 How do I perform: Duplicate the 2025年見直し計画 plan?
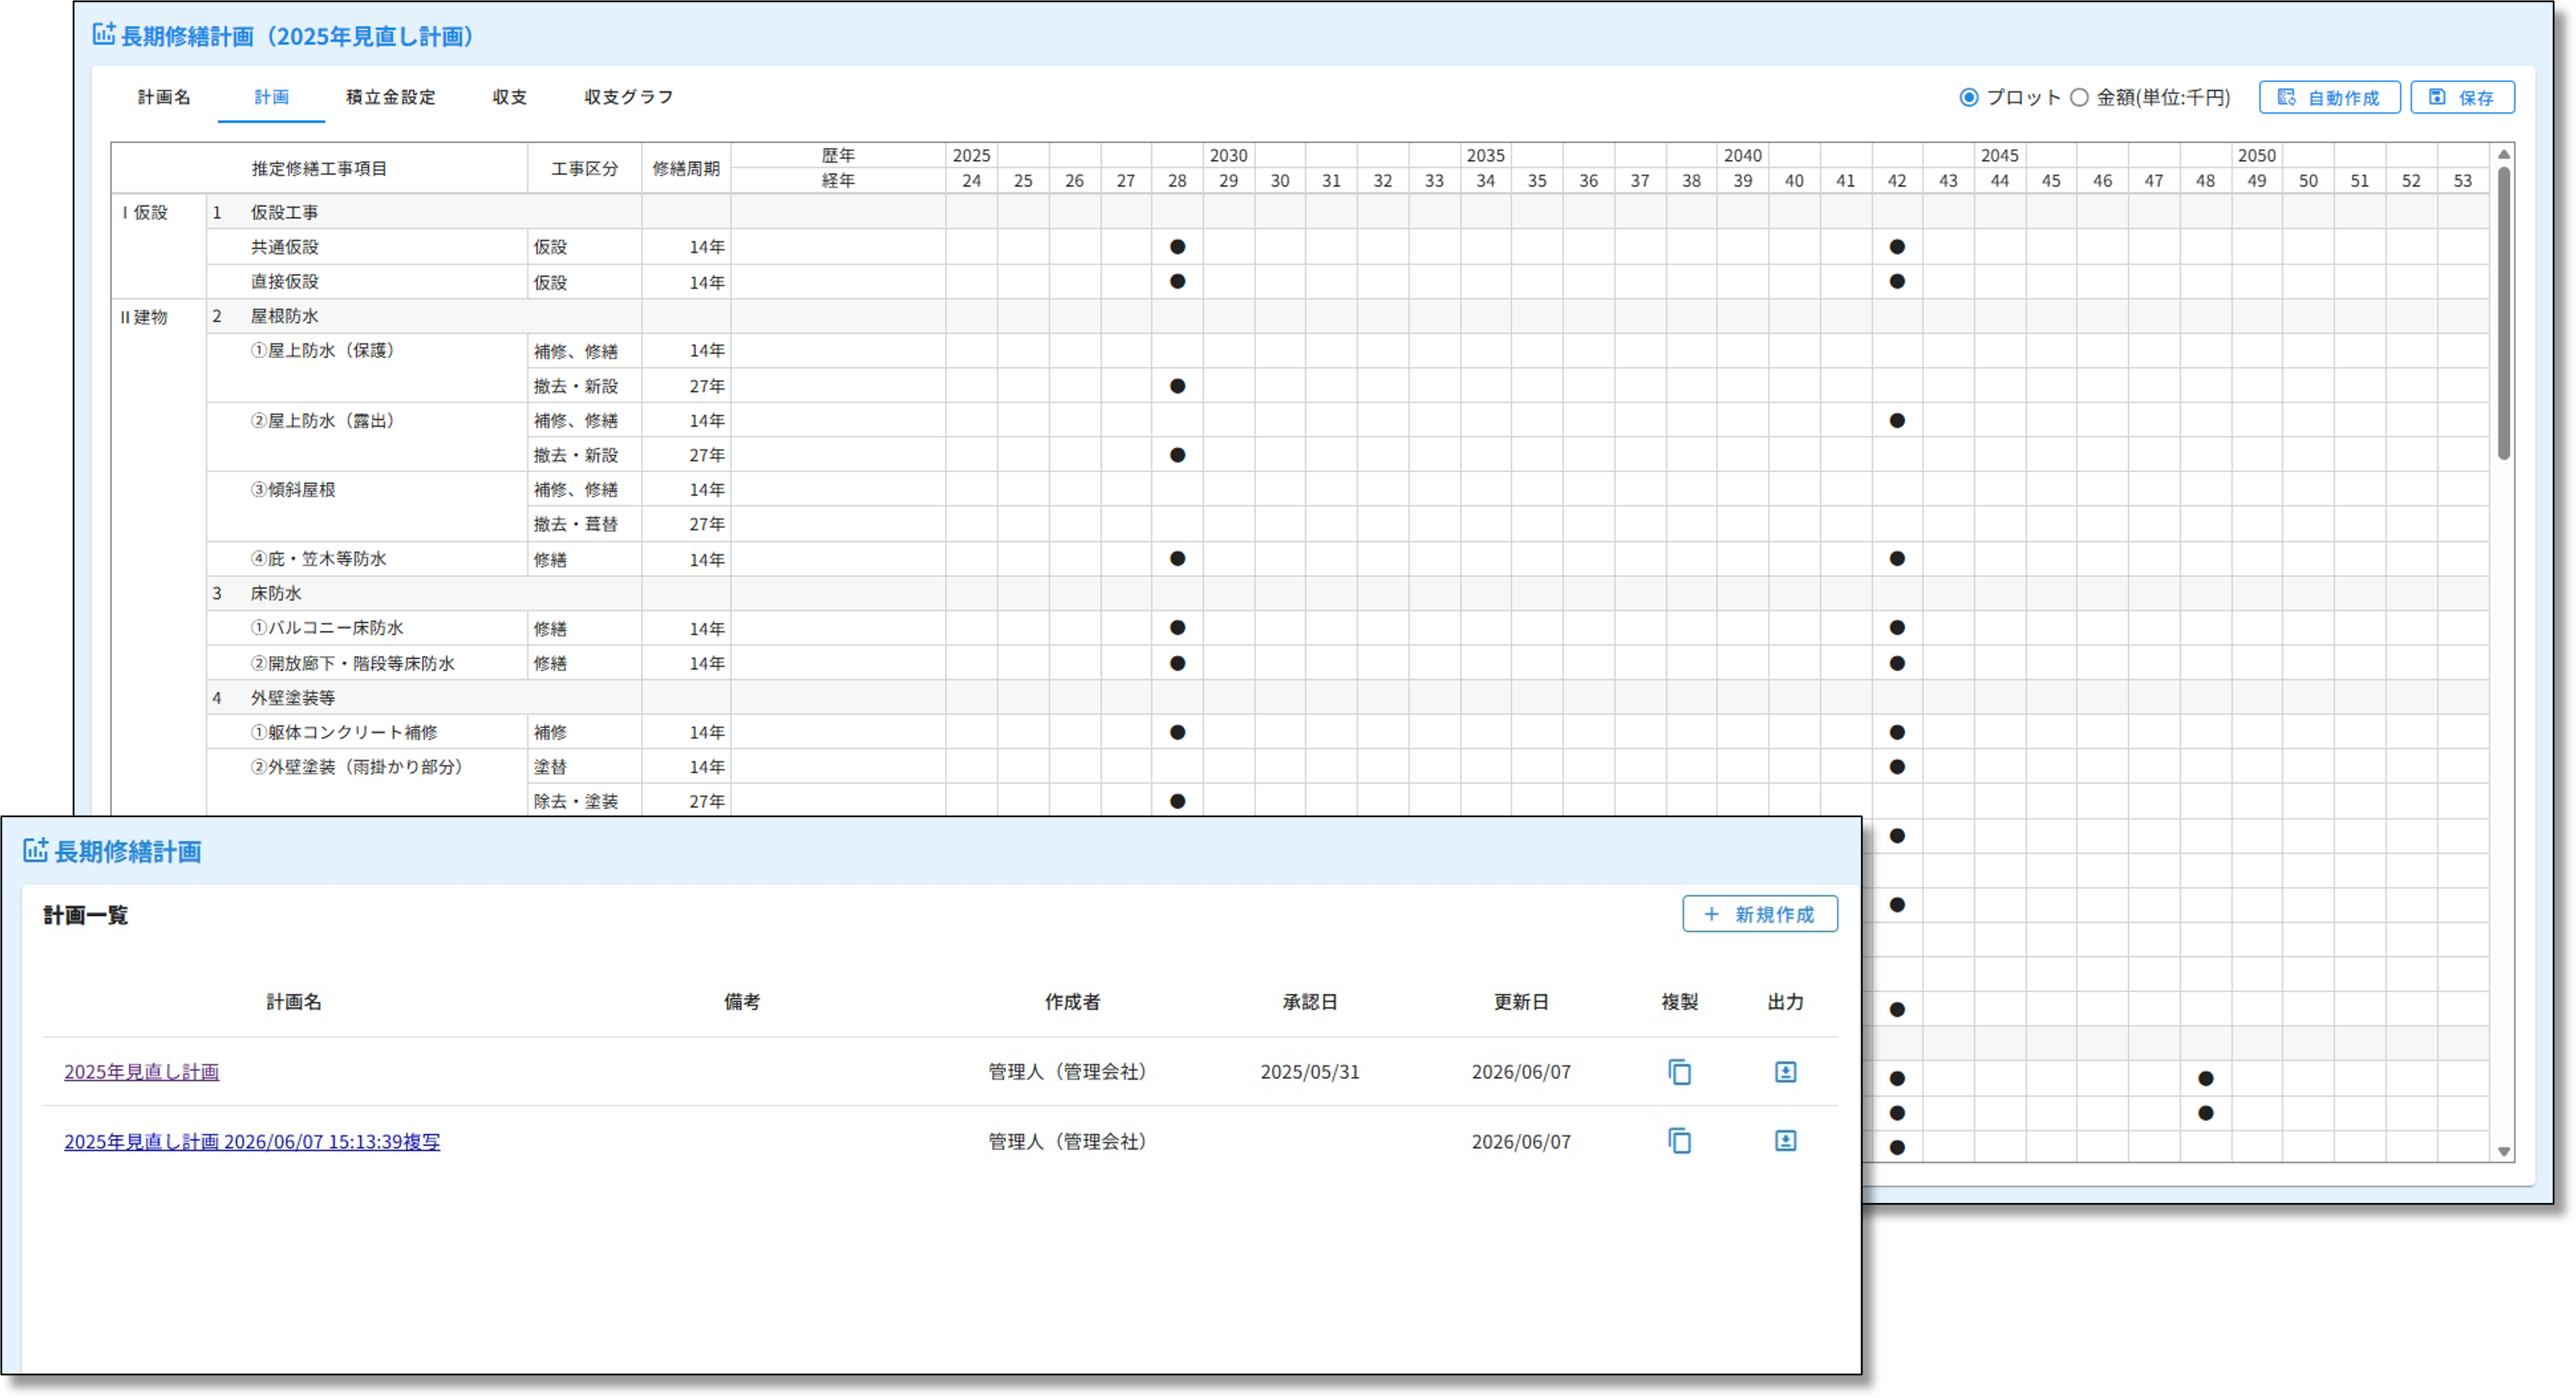[1679, 1072]
